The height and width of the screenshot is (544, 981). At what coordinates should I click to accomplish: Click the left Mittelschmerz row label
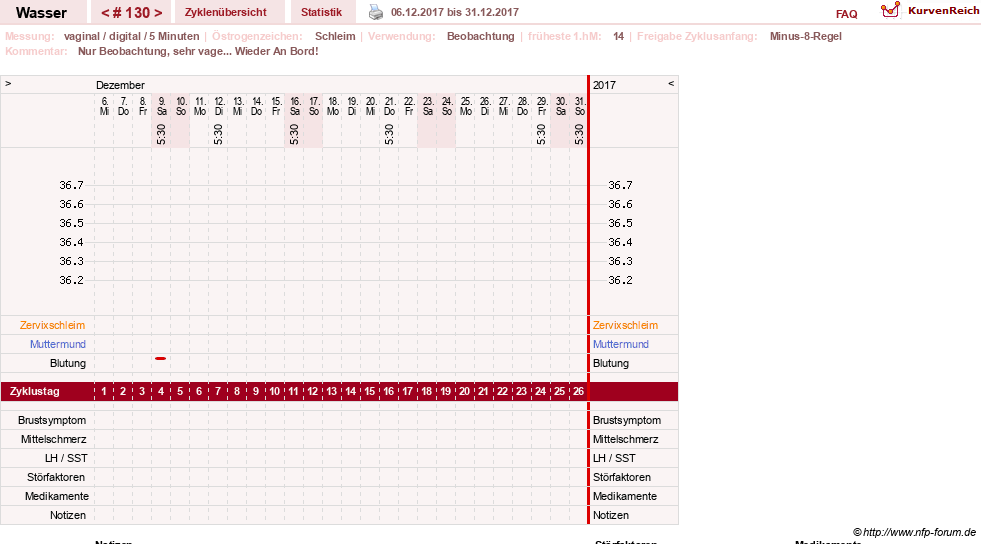point(53,439)
